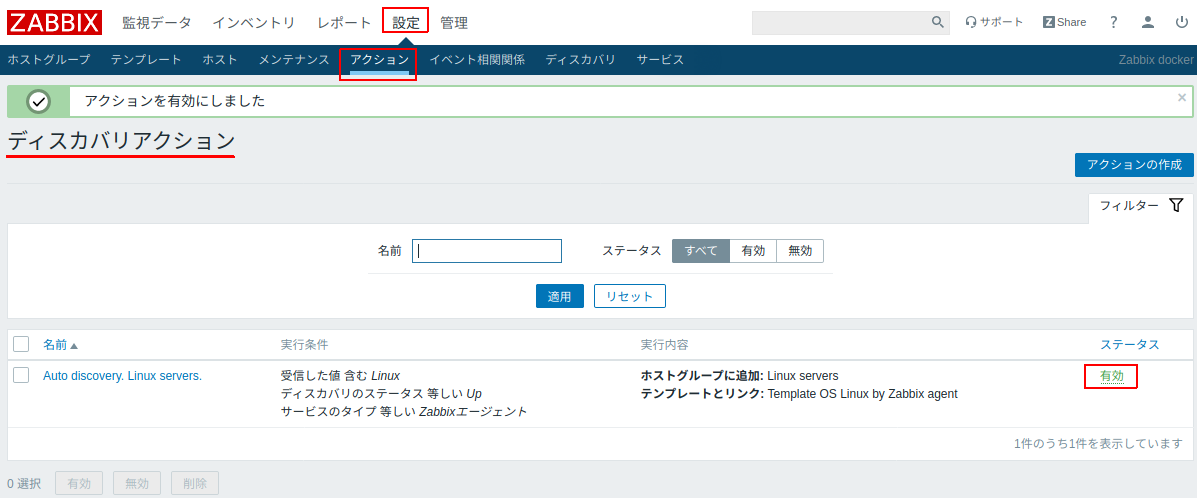Click the 削除 delete button

click(x=195, y=483)
